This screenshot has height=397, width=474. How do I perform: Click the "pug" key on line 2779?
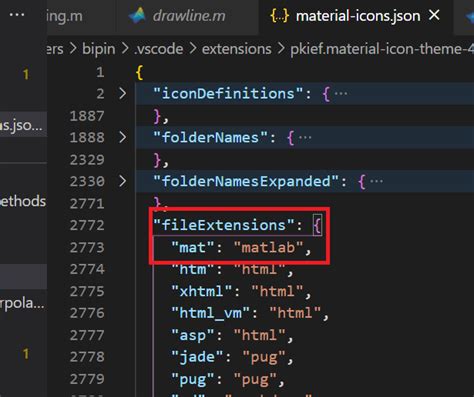click(192, 379)
